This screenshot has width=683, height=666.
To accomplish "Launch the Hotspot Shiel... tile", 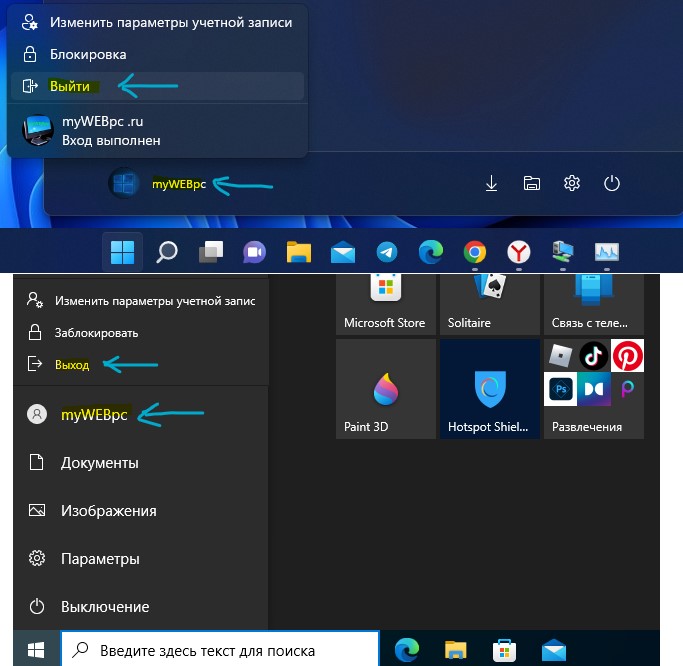I will coord(490,389).
